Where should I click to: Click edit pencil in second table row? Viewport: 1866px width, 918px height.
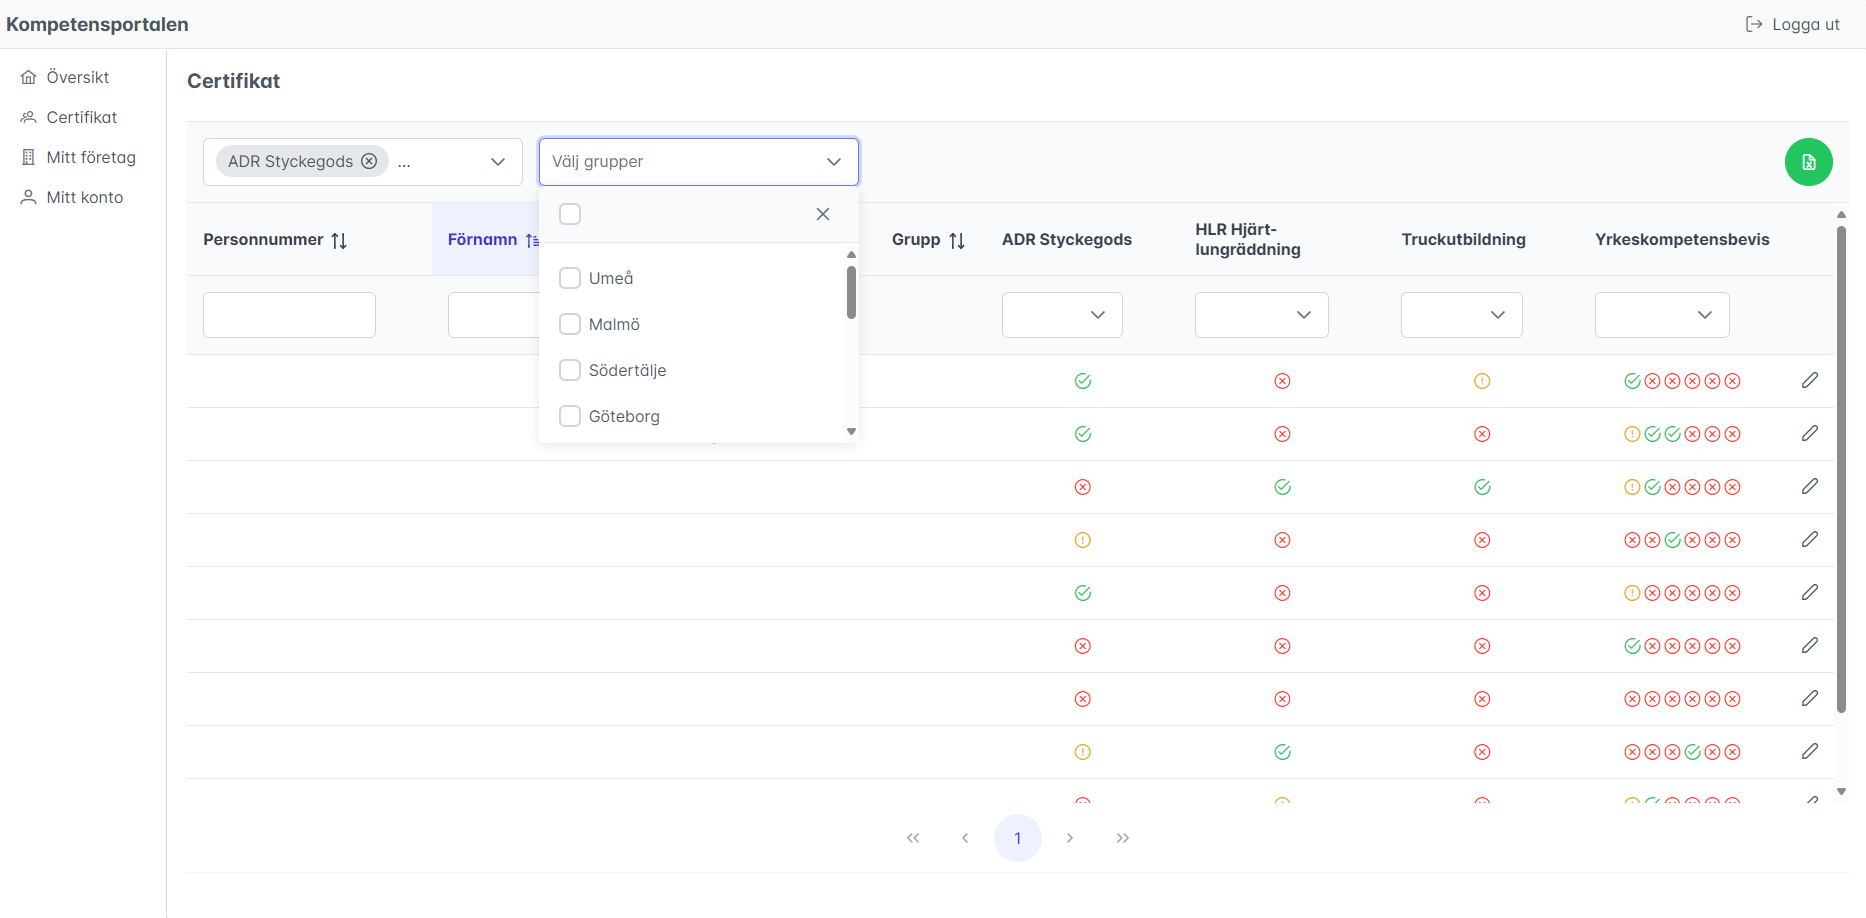(x=1810, y=433)
